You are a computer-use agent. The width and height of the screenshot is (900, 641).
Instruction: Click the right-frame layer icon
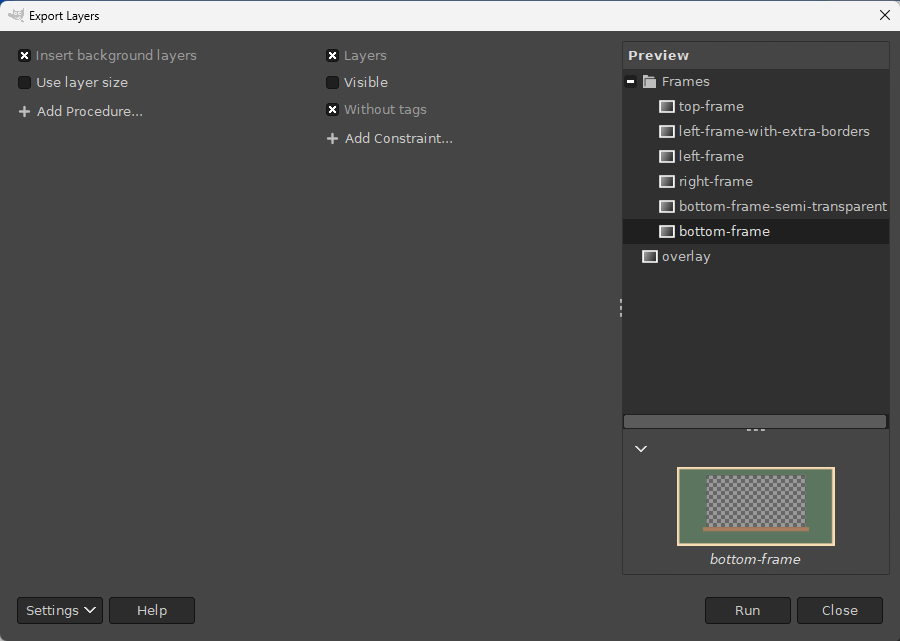(667, 181)
